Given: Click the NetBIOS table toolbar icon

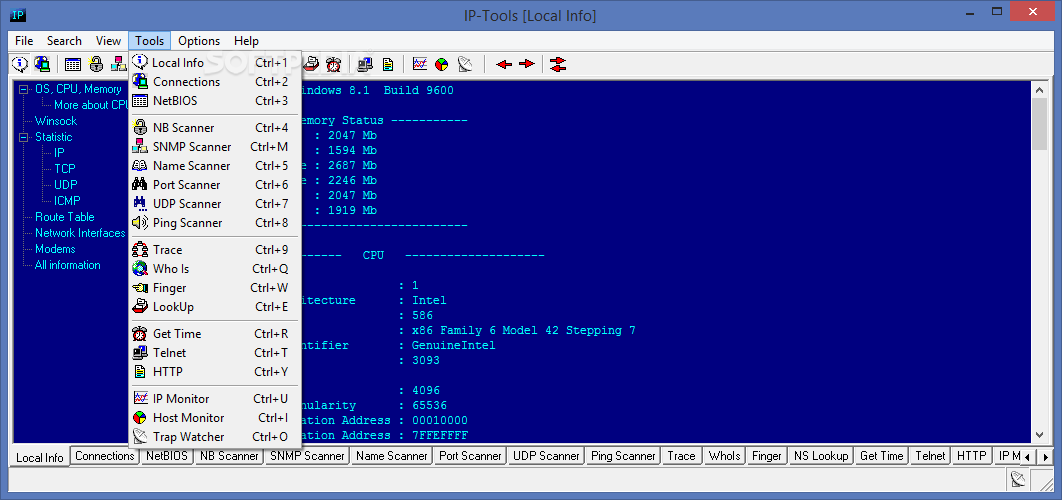Looking at the screenshot, I should coord(72,64).
